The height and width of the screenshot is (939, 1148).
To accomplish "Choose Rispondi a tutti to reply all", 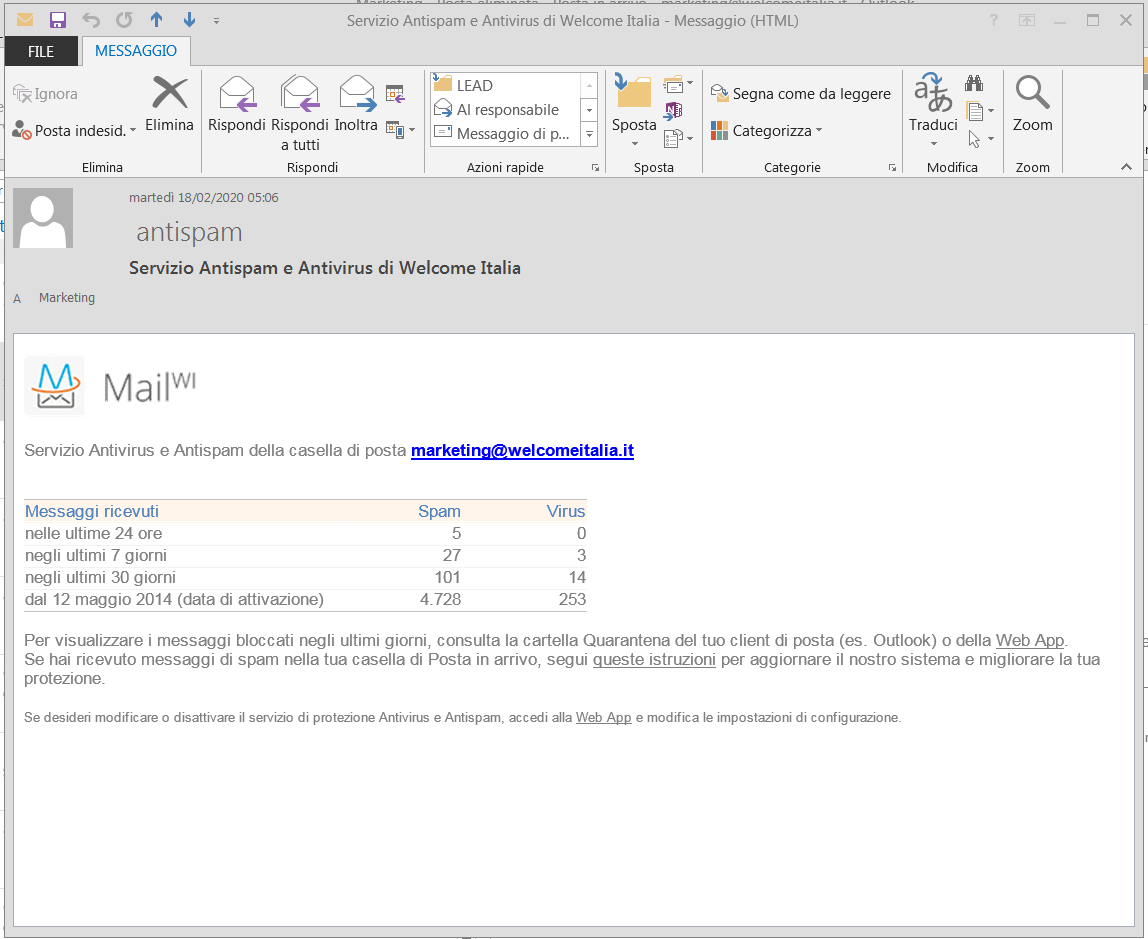I will point(300,113).
